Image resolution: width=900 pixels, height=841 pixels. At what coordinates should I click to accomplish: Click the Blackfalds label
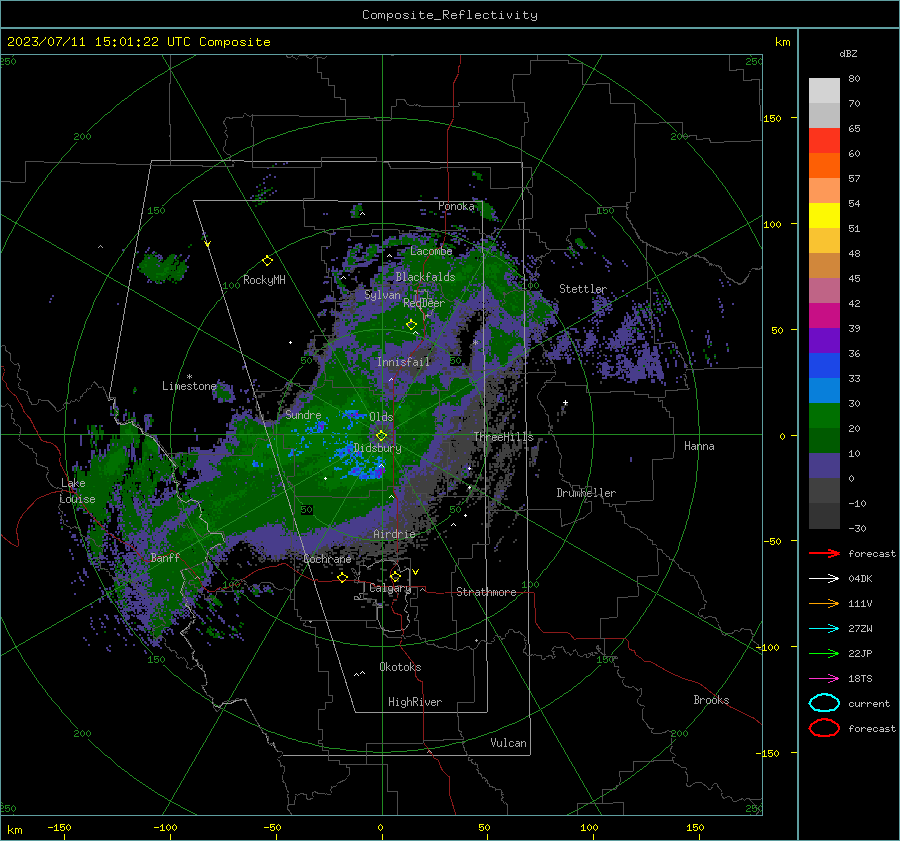425,277
